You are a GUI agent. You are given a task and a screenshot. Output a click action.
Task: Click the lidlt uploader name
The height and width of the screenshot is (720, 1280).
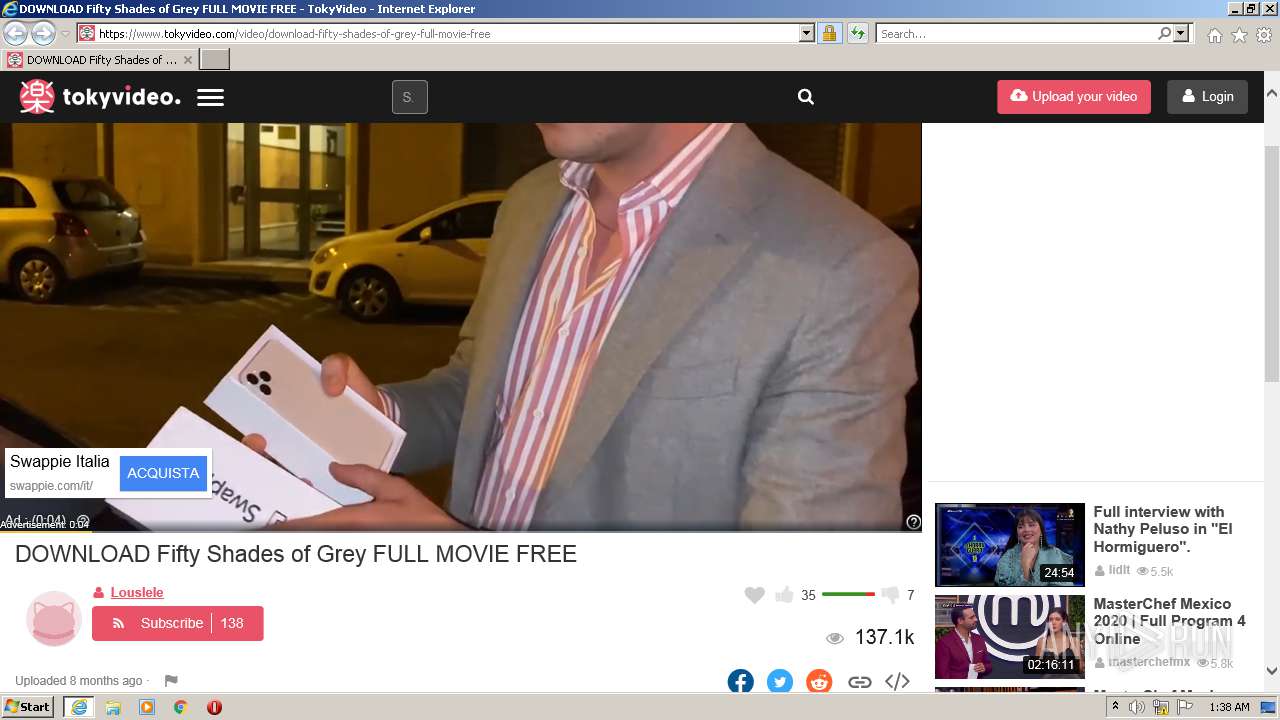[1119, 570]
